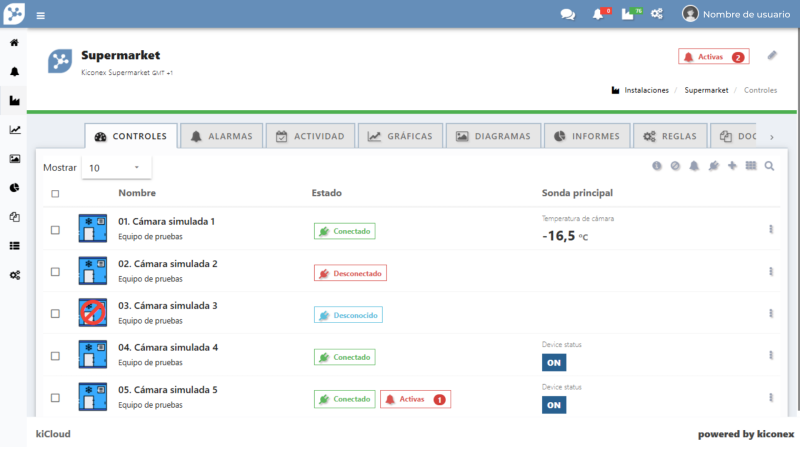Open the chat messages icon in top bar
800x450 pixels.
(x=567, y=14)
